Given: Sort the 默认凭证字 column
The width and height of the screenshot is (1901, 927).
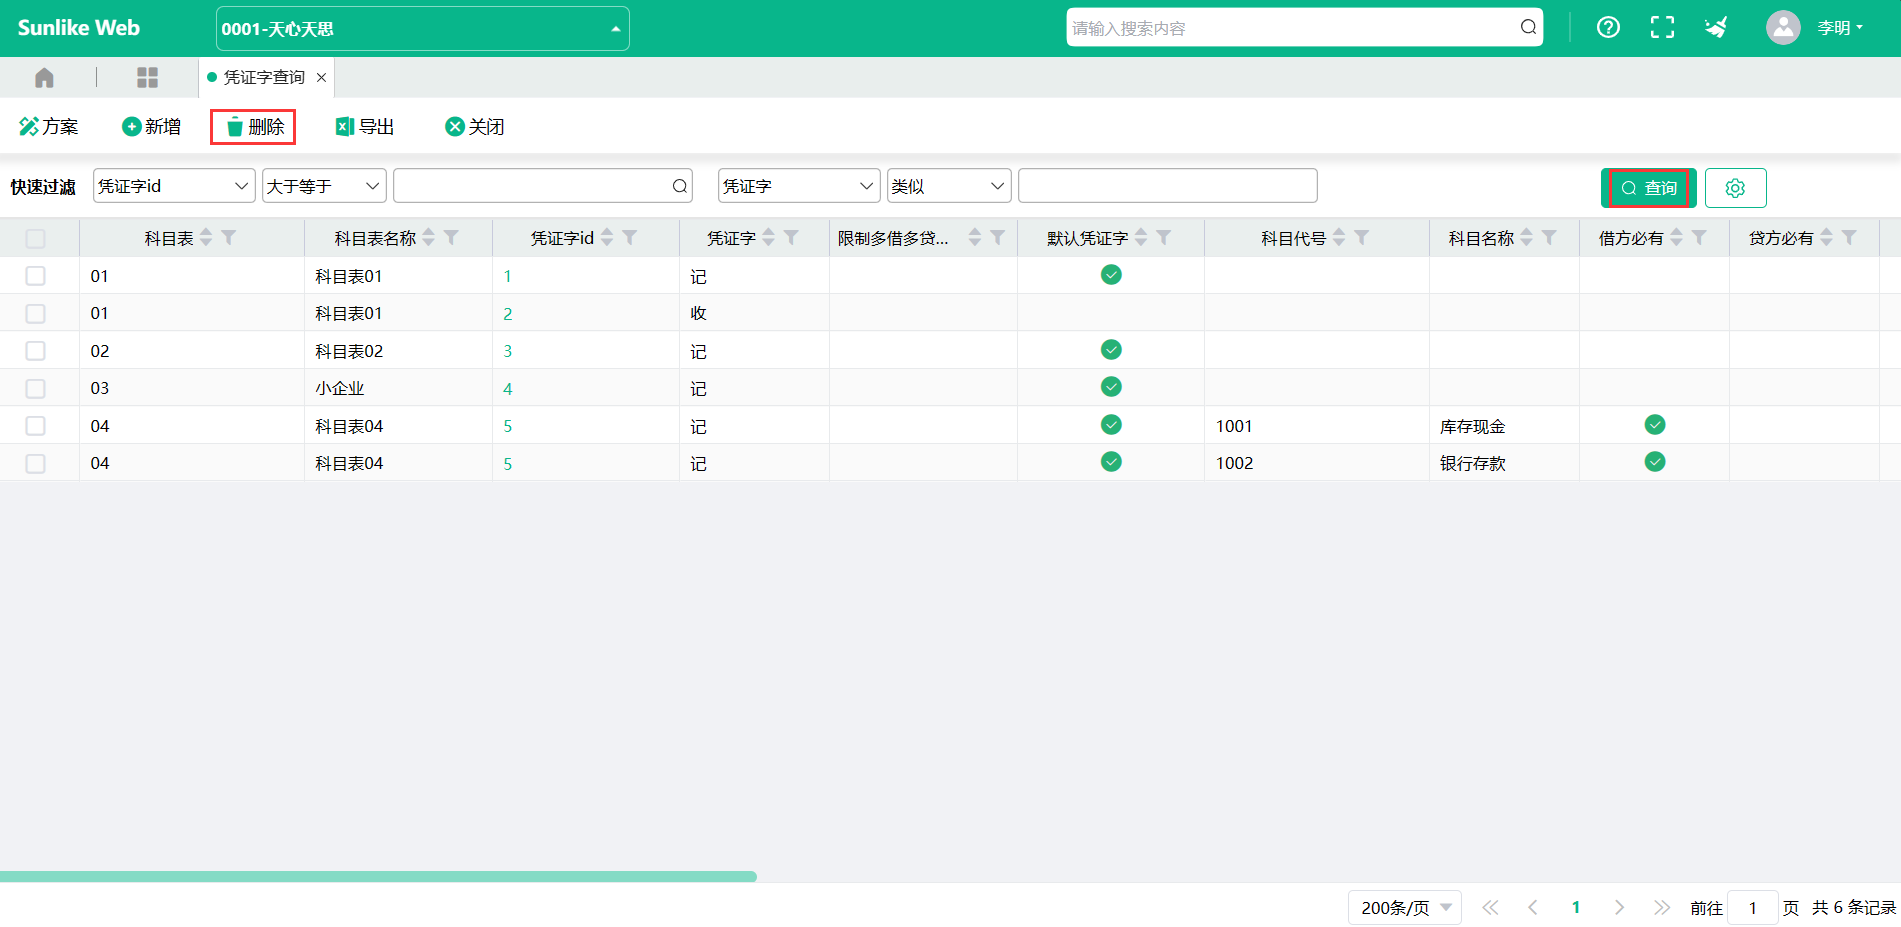Looking at the screenshot, I should [1141, 238].
